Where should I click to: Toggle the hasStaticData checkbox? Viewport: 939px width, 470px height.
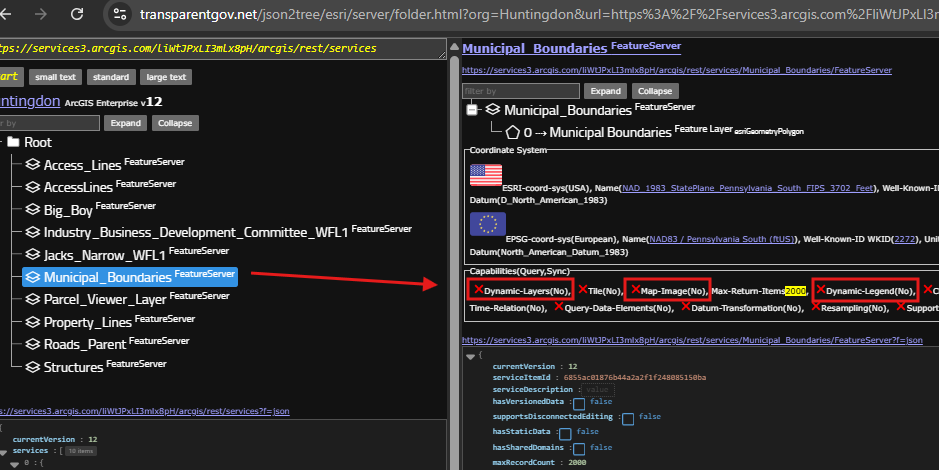pyautogui.click(x=565, y=433)
